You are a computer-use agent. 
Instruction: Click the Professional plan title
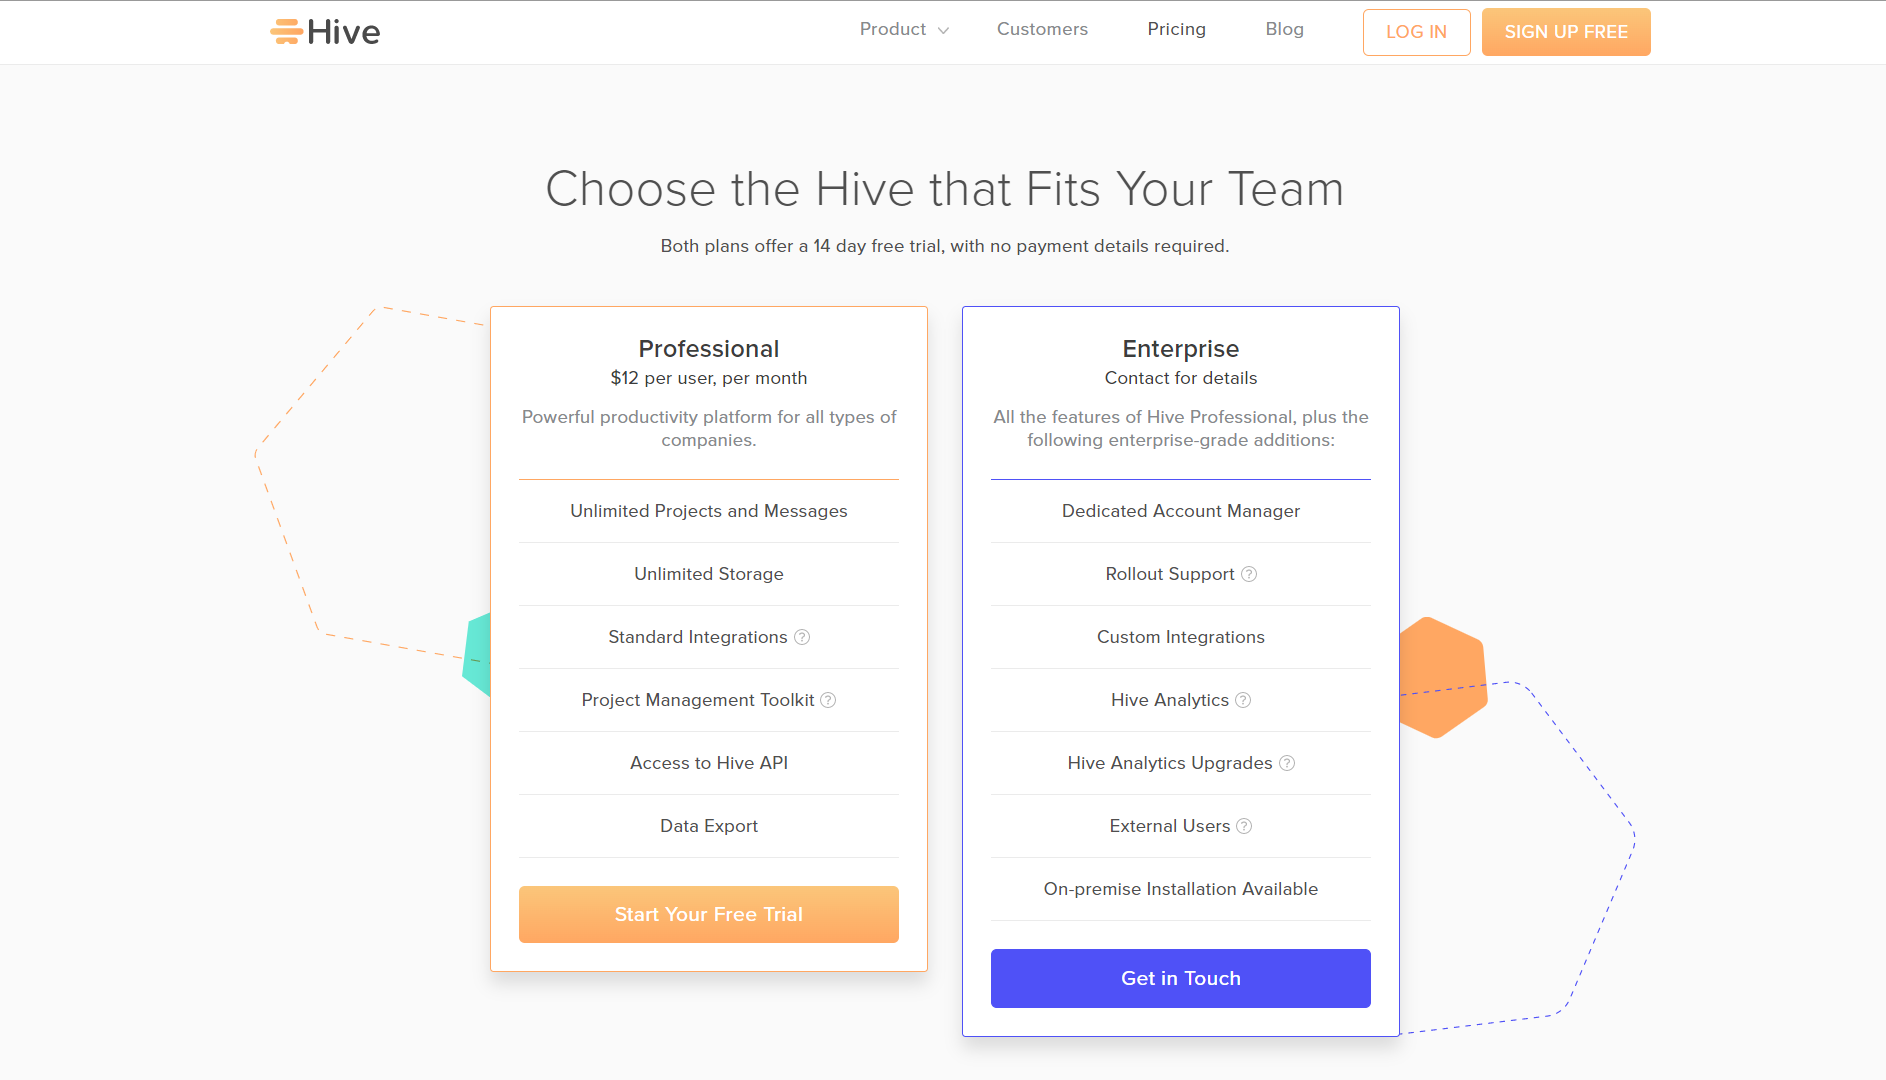pyautogui.click(x=708, y=349)
